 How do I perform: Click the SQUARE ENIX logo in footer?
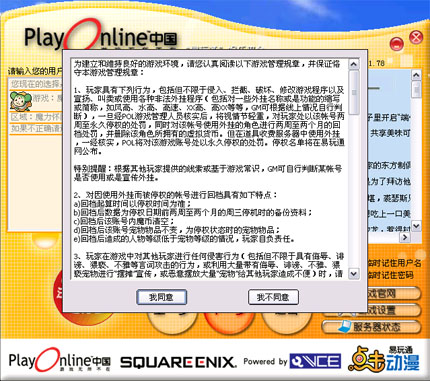pyautogui.click(x=178, y=362)
